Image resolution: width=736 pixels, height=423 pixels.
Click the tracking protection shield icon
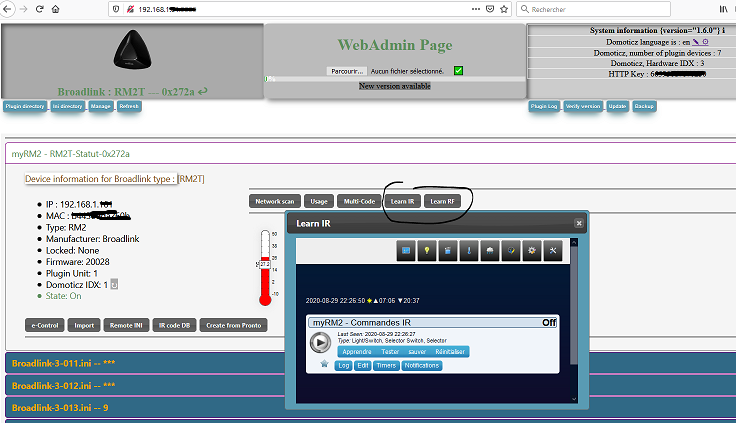click(116, 9)
